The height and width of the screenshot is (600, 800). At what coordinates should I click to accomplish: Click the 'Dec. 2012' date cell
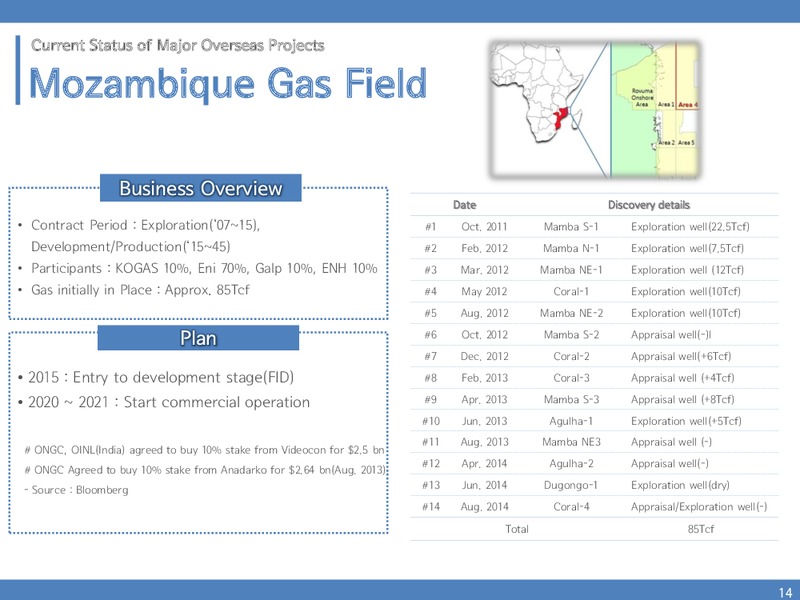pyautogui.click(x=484, y=356)
